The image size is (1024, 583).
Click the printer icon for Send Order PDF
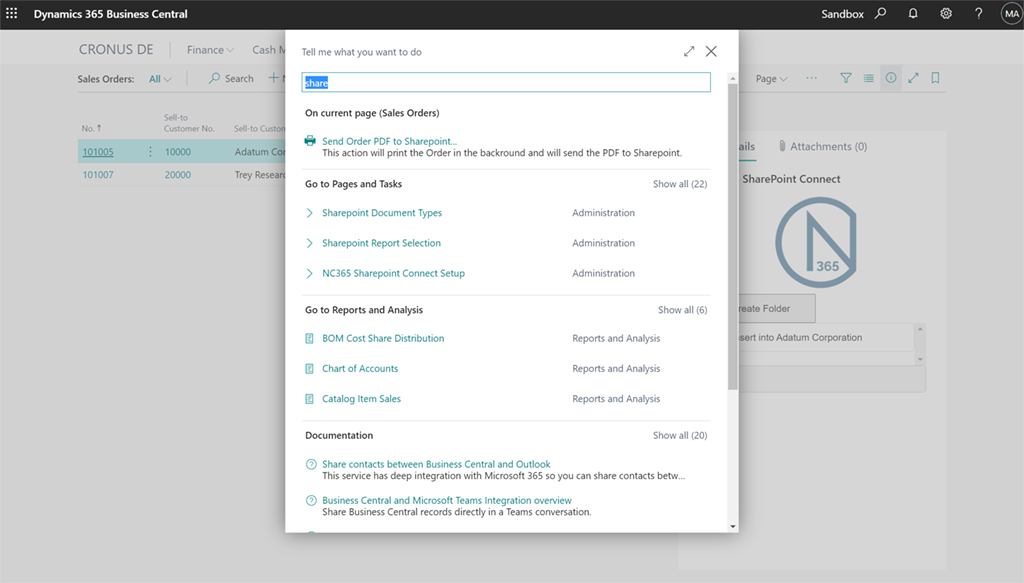pyautogui.click(x=310, y=140)
